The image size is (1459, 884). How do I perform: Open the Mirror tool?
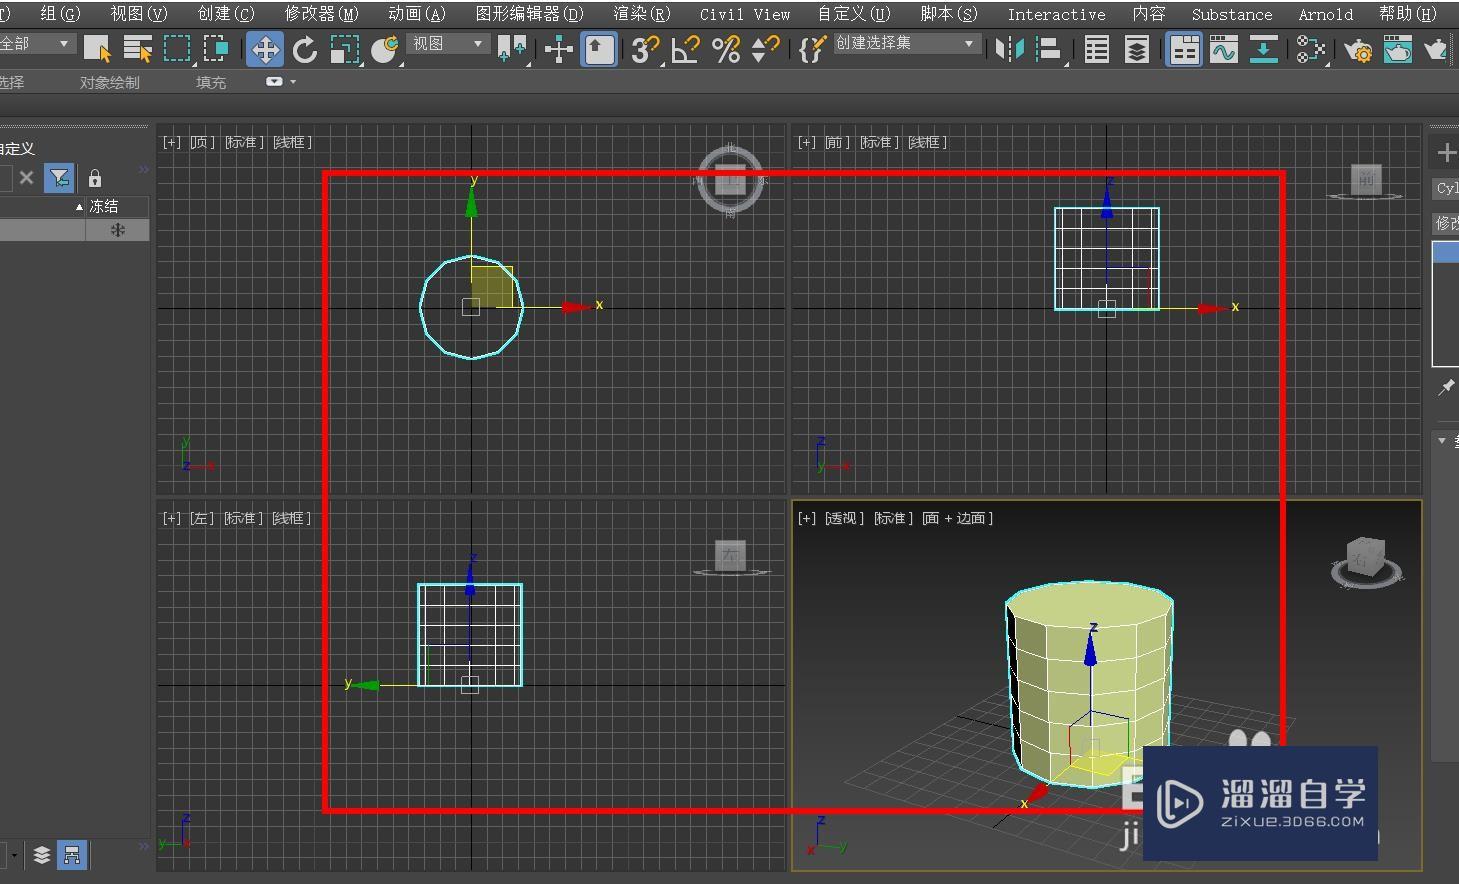[1009, 49]
